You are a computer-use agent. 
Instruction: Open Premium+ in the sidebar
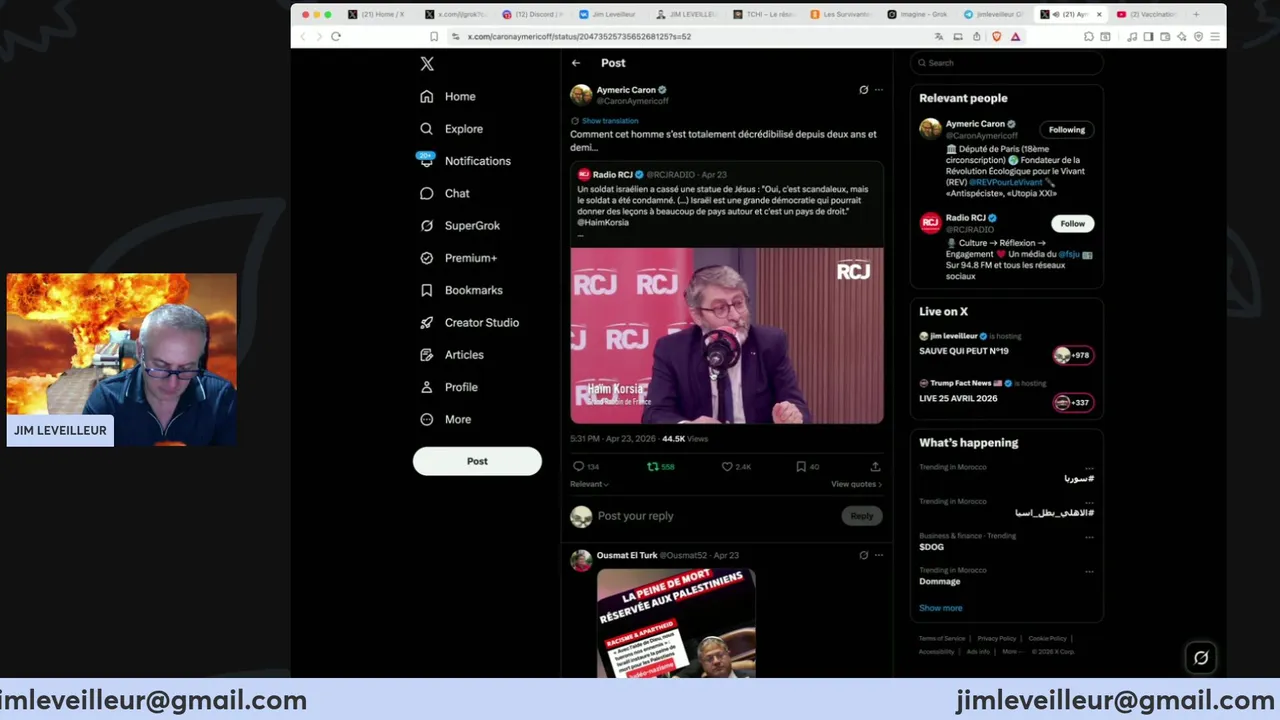[x=459, y=258]
